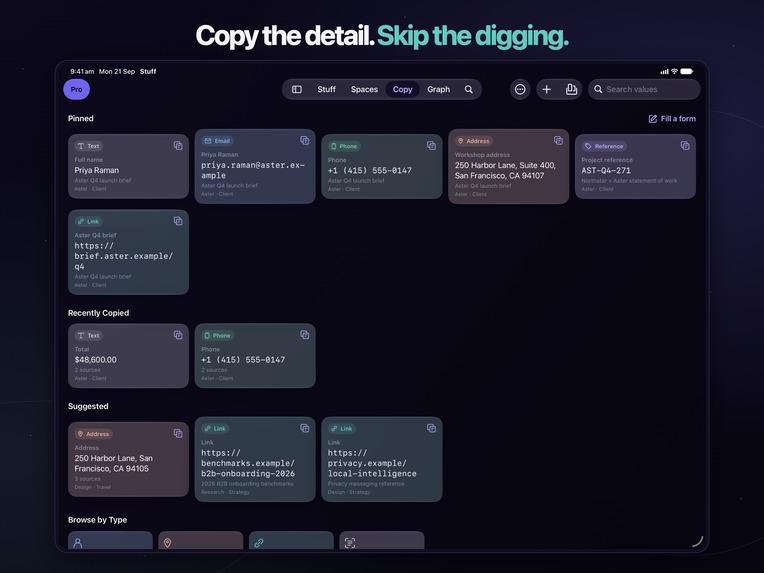Copy the recently copied phone number
The image size is (764, 573).
305,335
